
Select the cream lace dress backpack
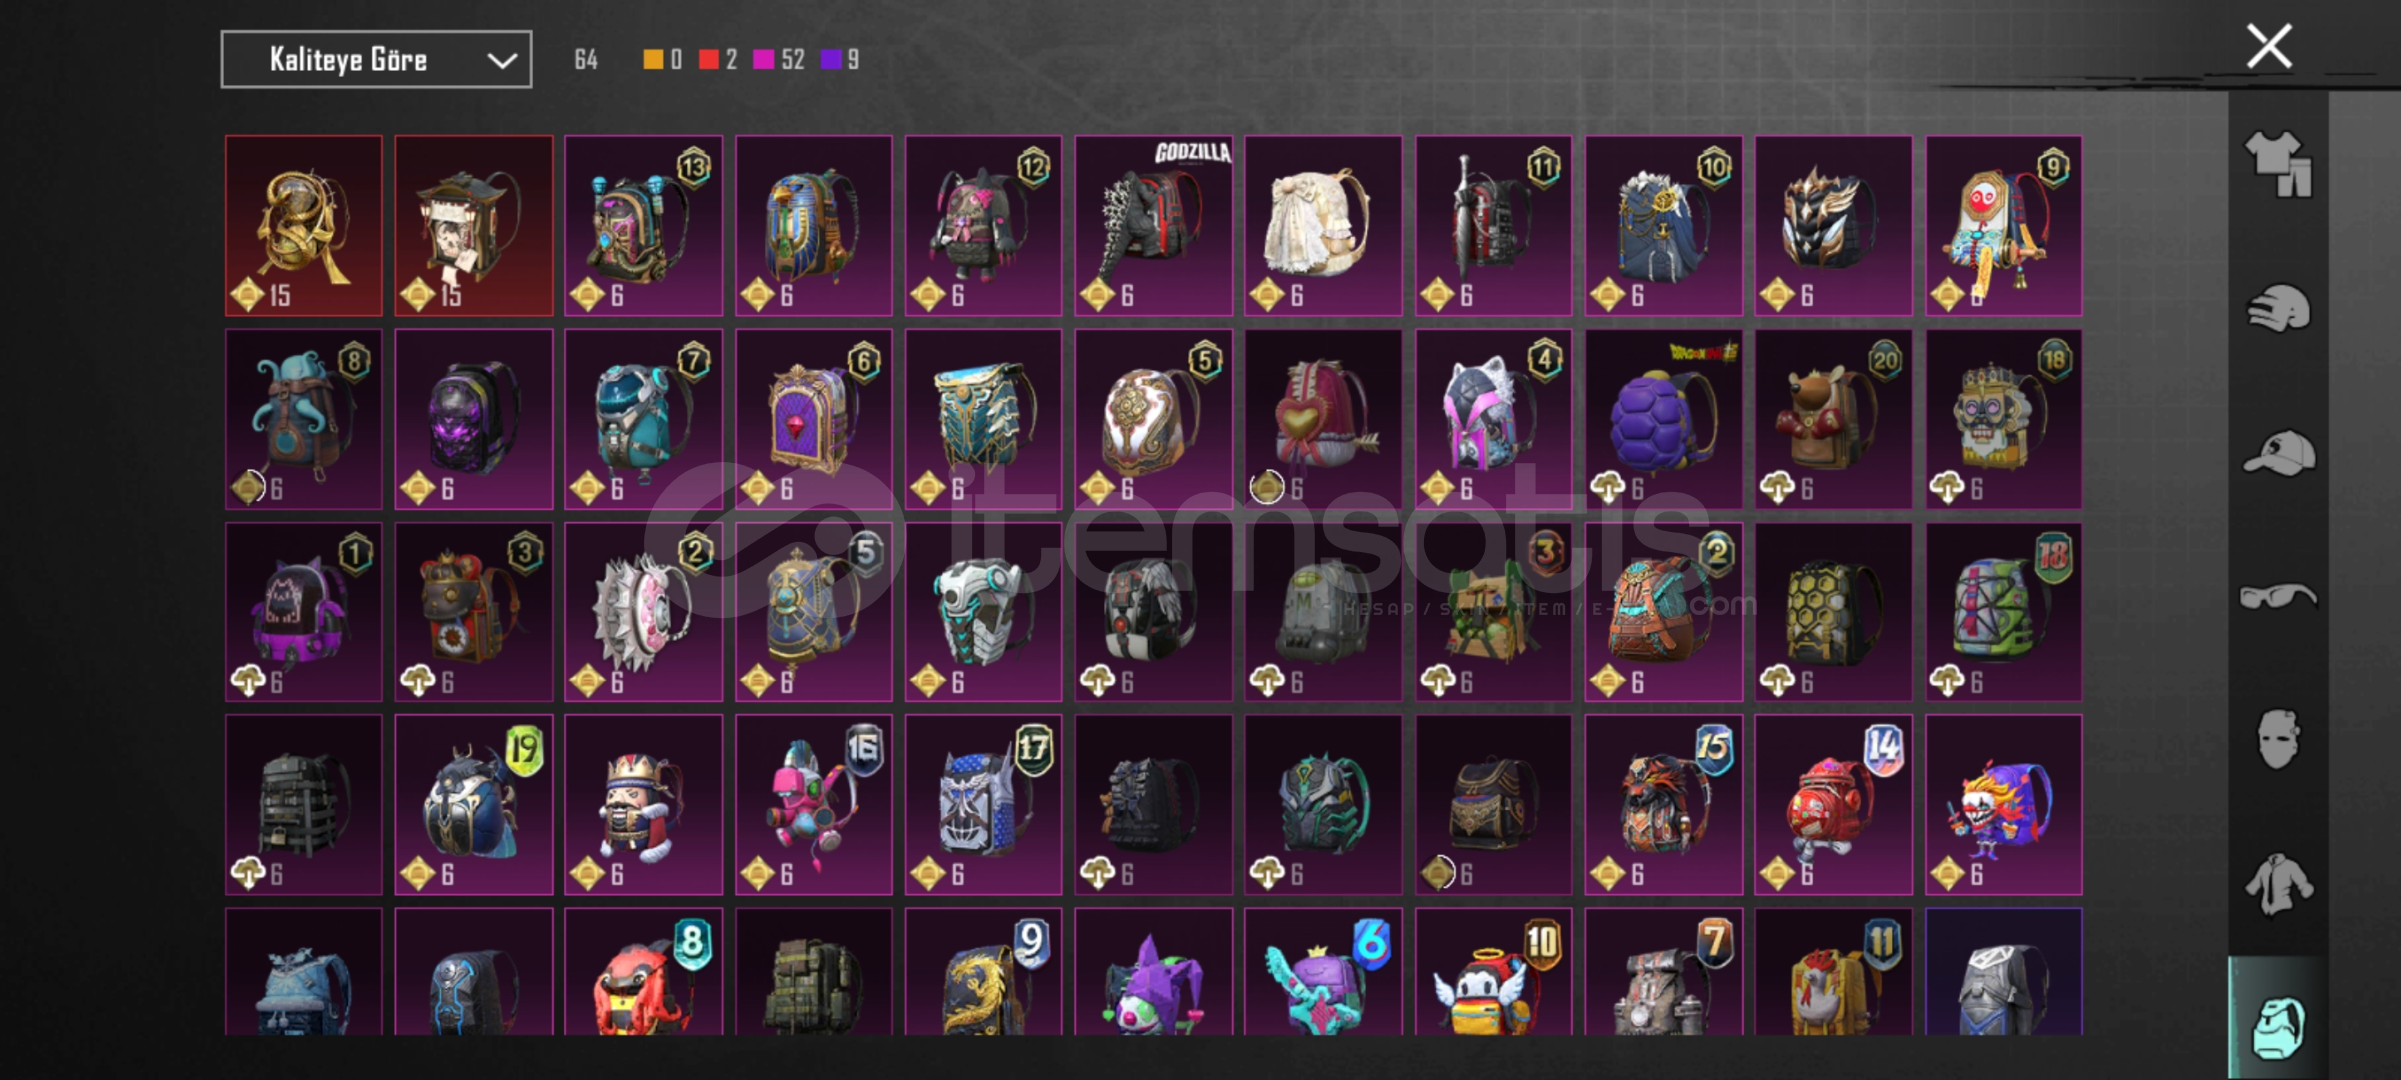1323,226
